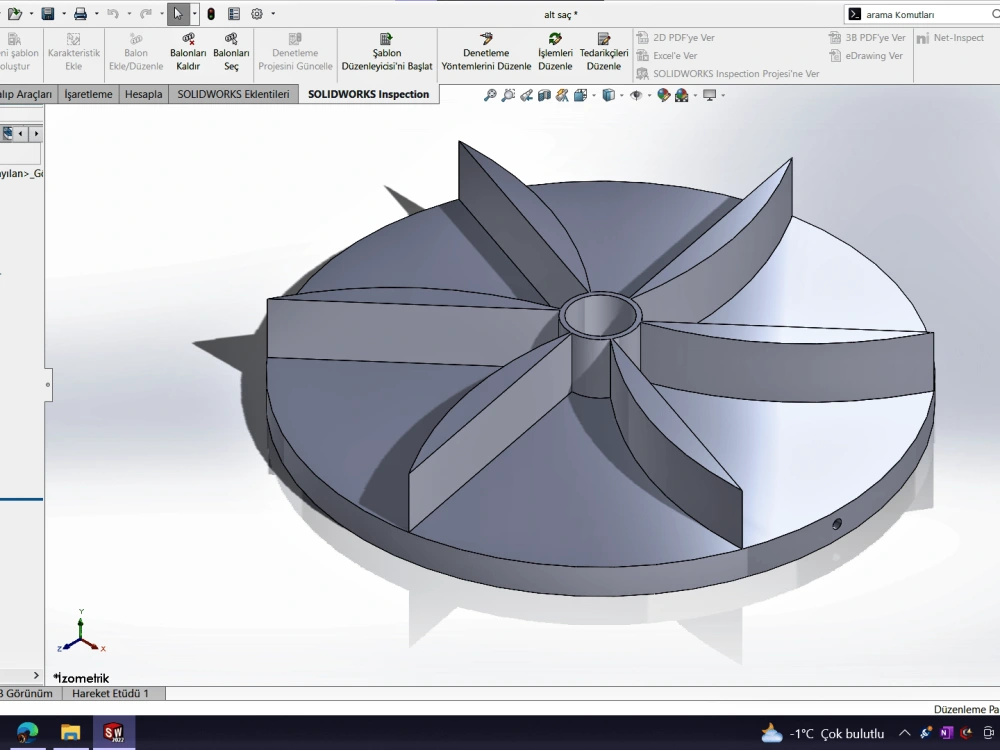Open the weather widget showing -1°C

tap(823, 733)
